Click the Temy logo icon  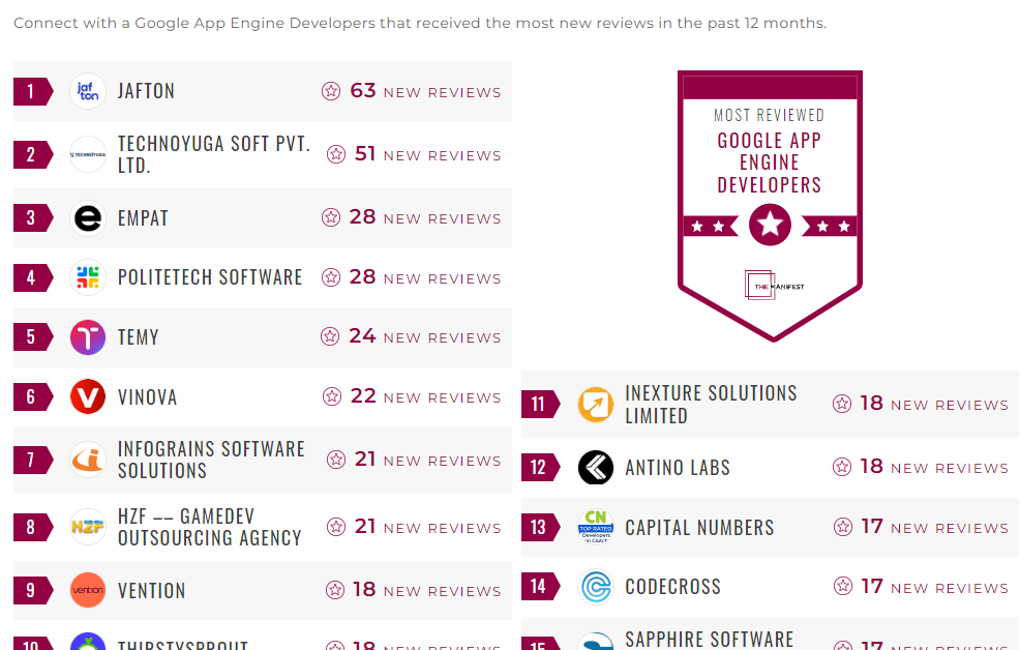[88, 337]
